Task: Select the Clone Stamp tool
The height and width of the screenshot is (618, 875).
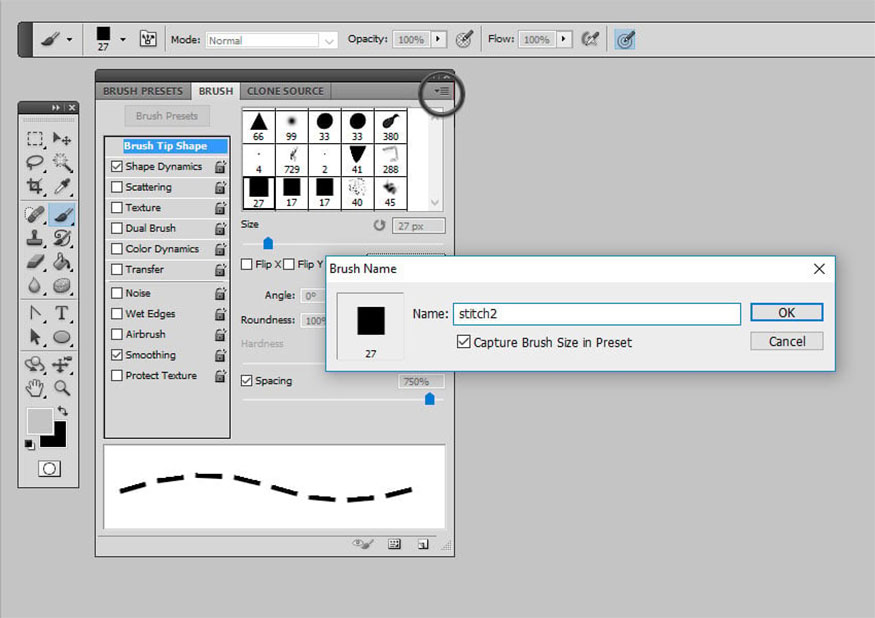Action: click(x=35, y=238)
